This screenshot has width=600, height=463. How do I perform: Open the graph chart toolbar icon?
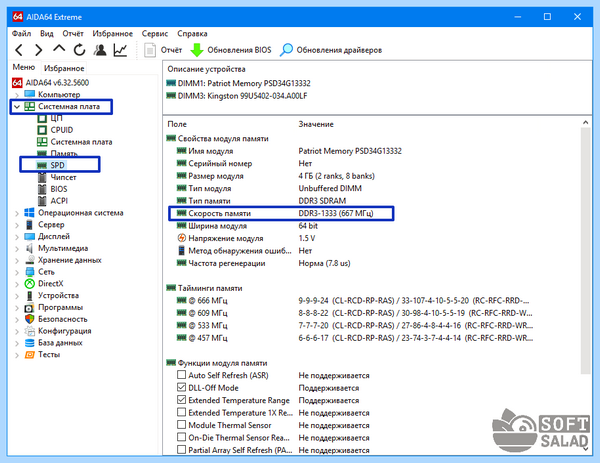pyautogui.click(x=120, y=50)
